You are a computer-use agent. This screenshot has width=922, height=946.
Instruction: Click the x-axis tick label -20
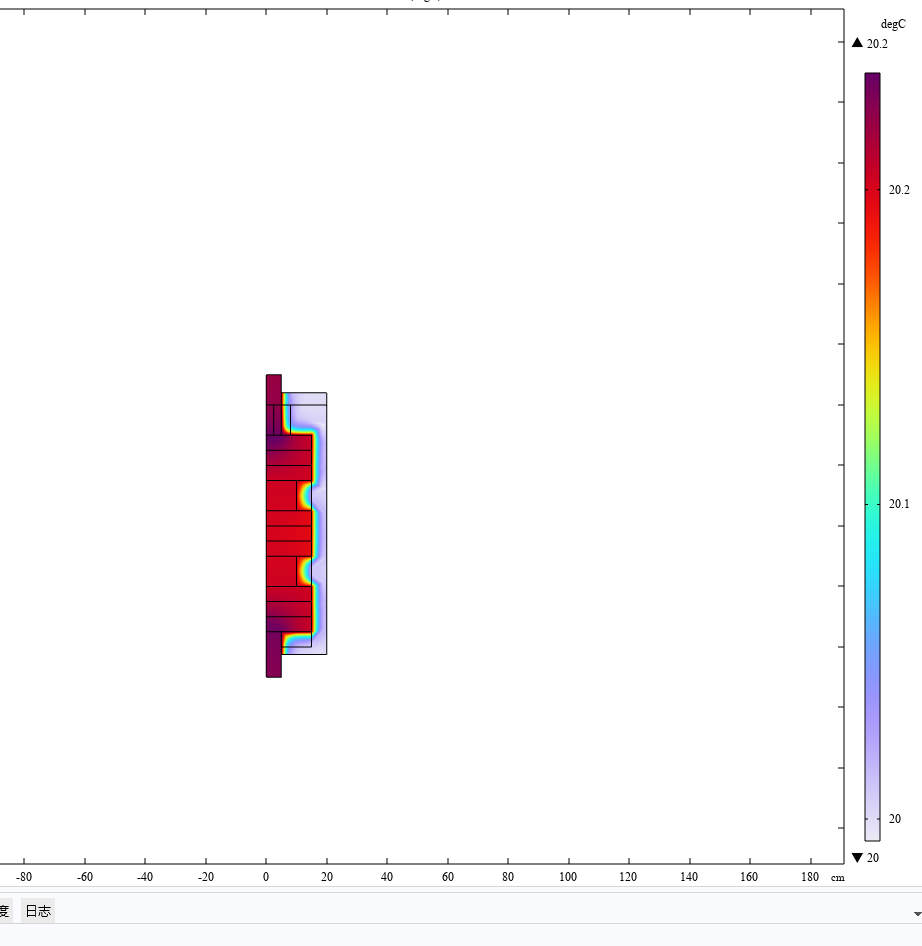pyautogui.click(x=206, y=877)
